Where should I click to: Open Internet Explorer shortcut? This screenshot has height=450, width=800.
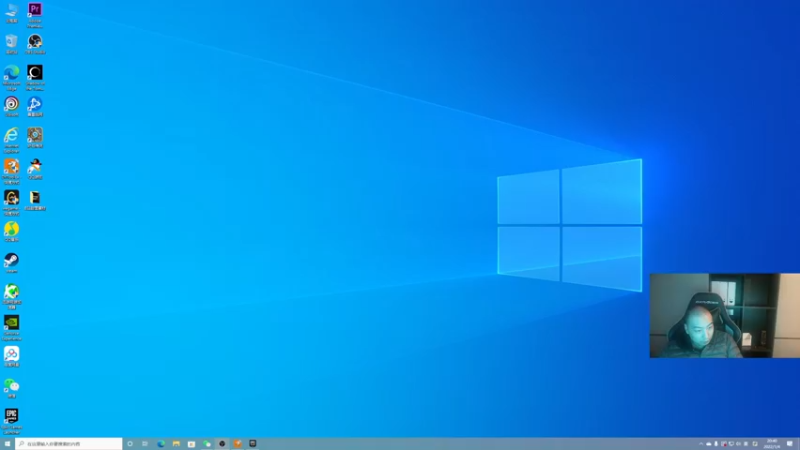tap(11, 140)
